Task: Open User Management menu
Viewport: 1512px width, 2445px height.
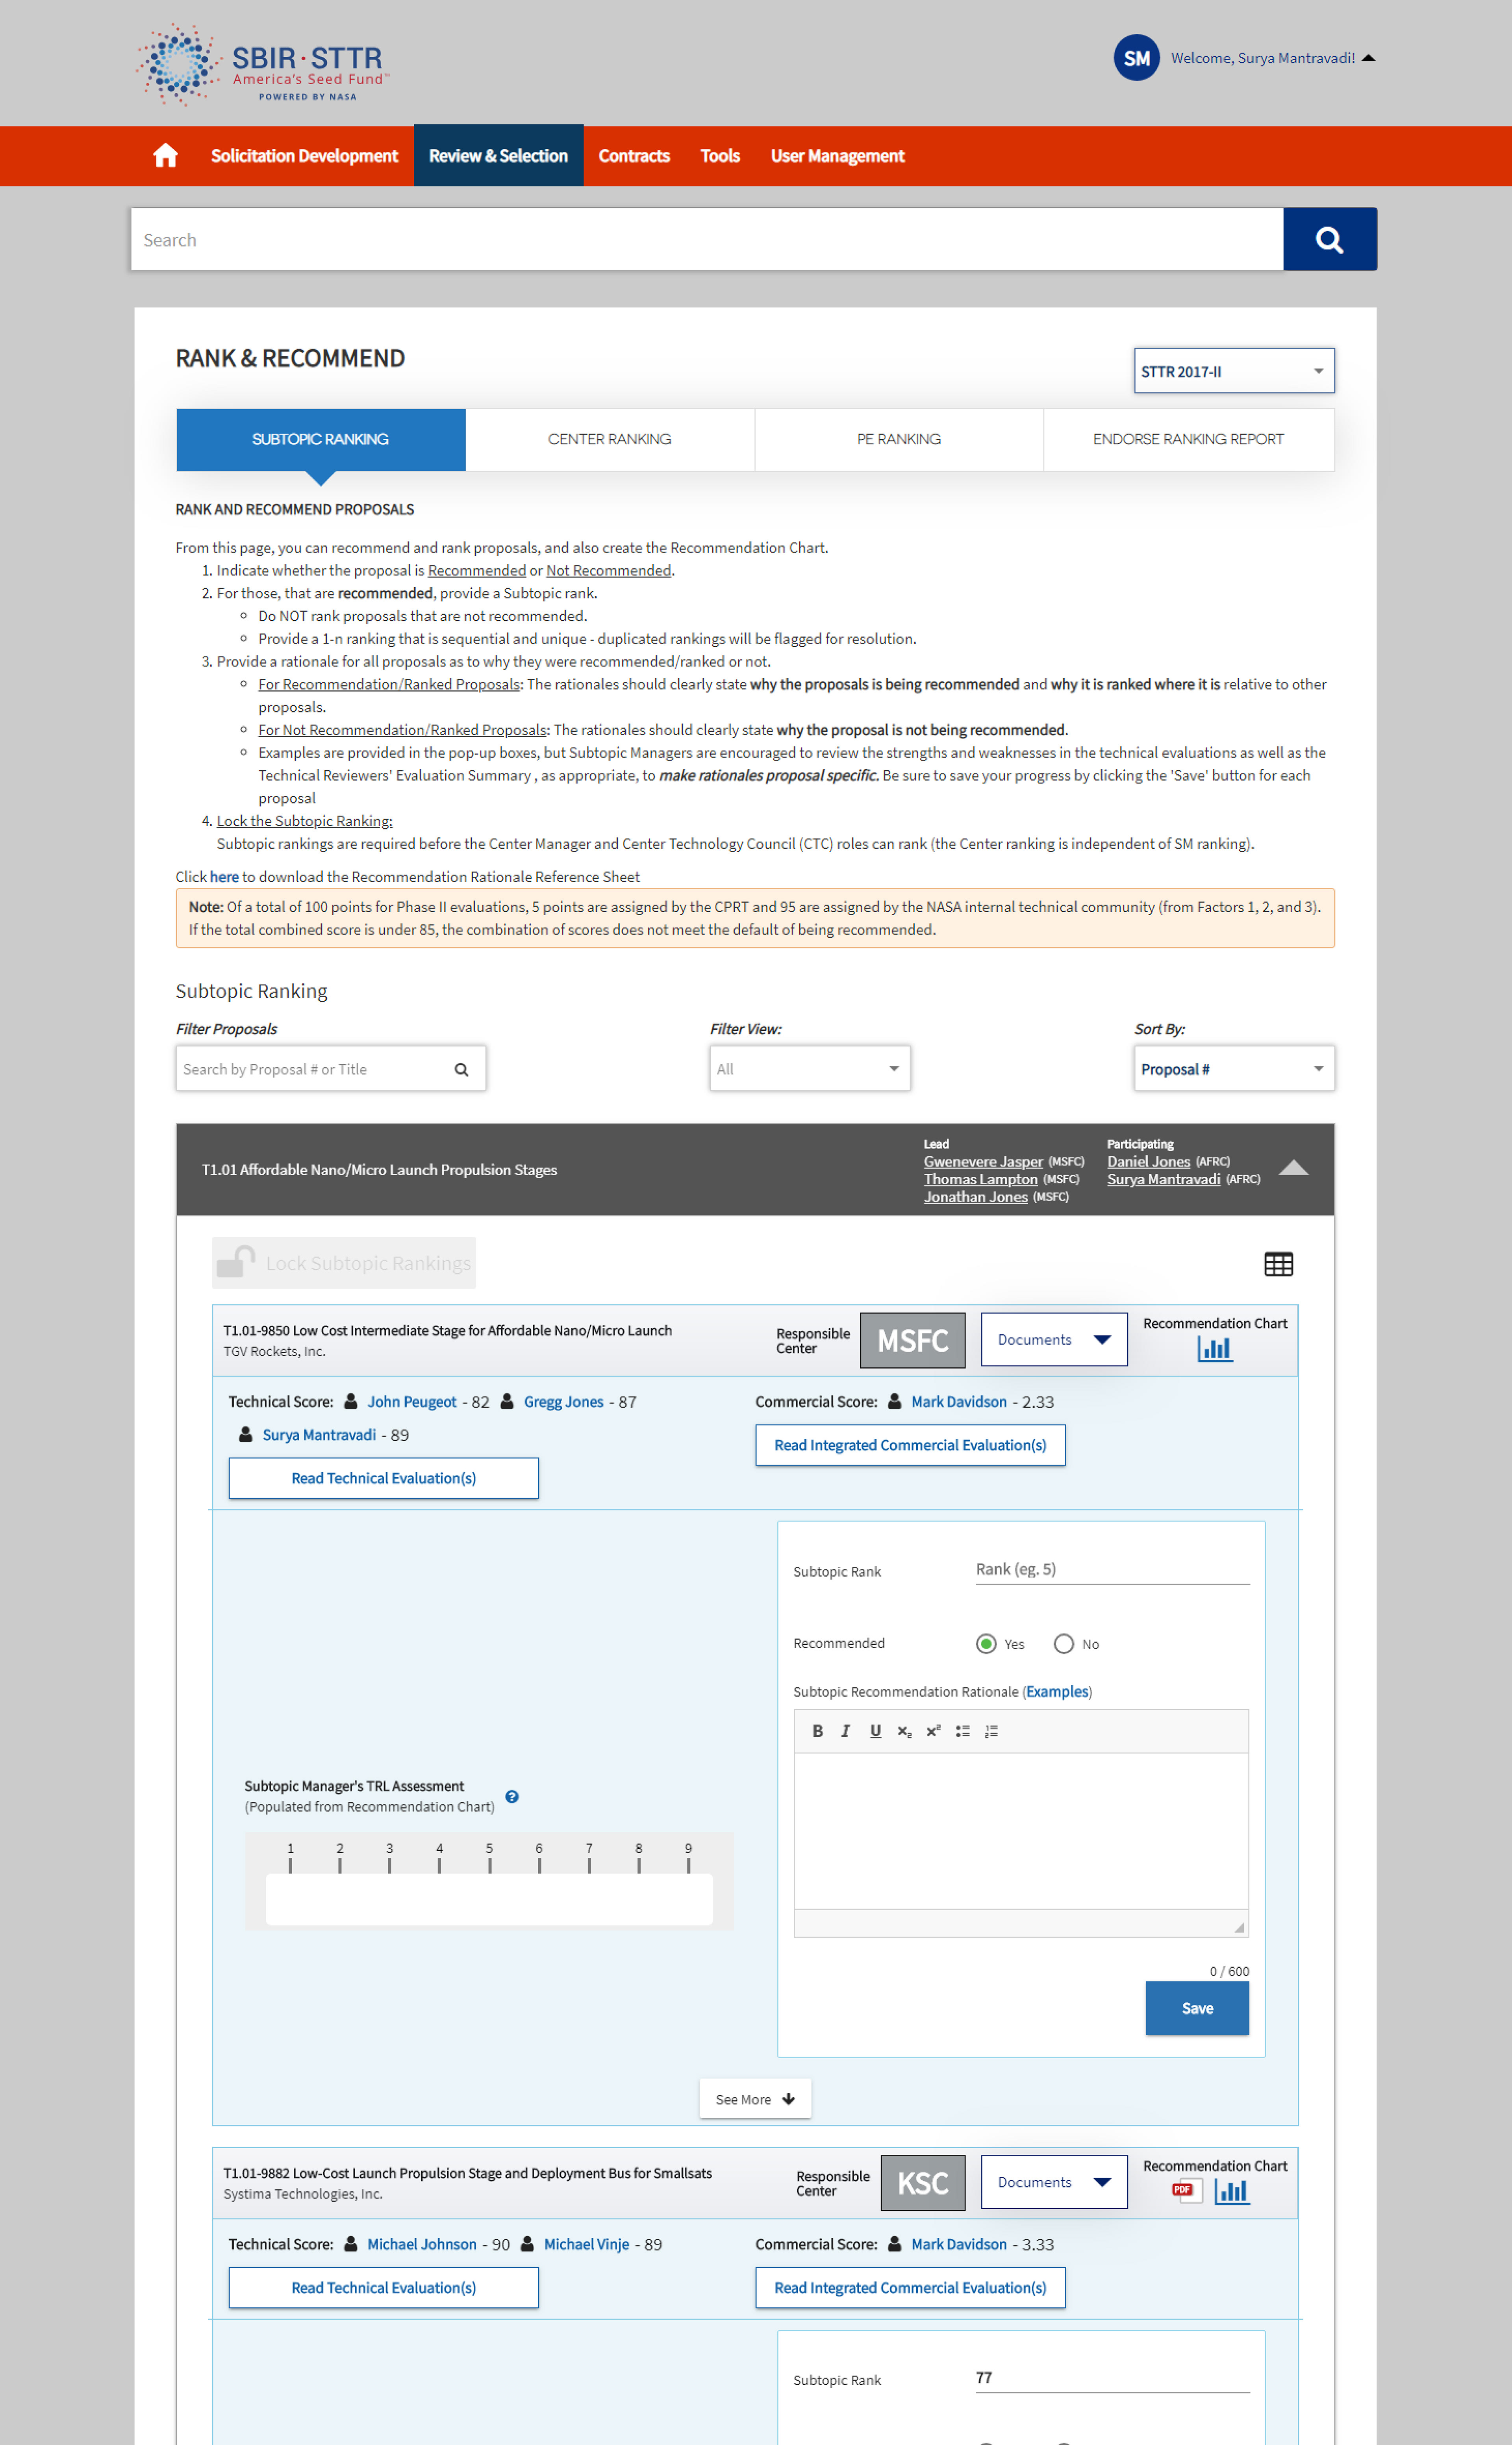Action: [837, 155]
